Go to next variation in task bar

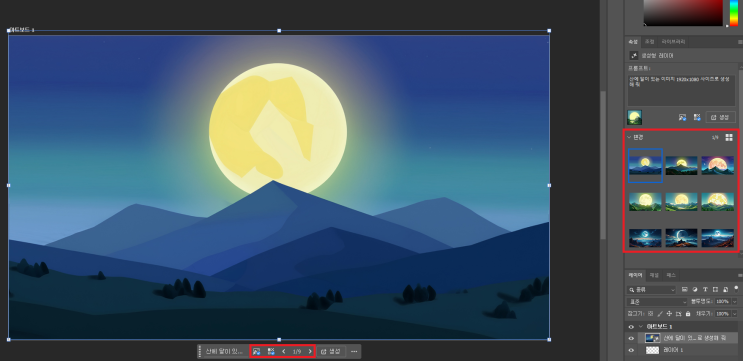310,352
